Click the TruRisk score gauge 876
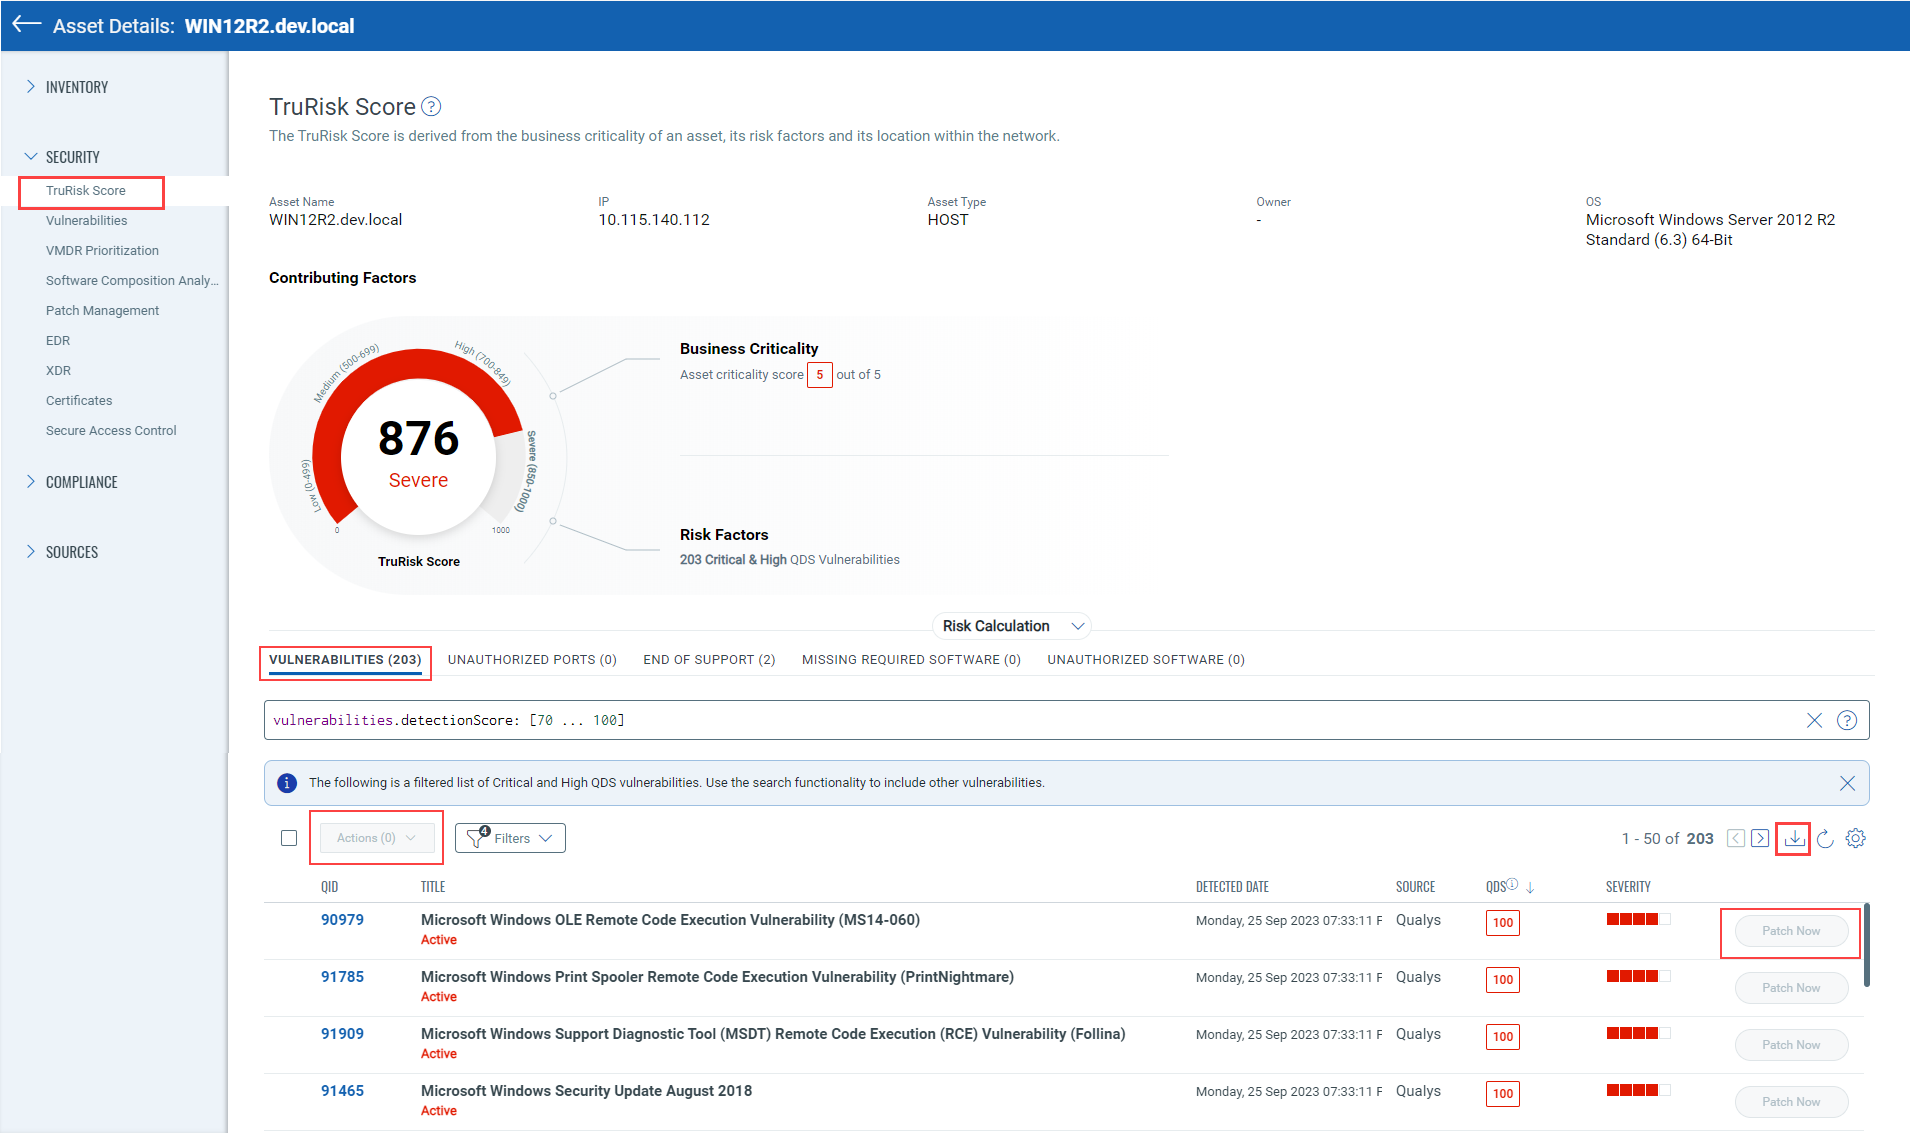Viewport: 1910px width, 1133px height. click(x=418, y=438)
